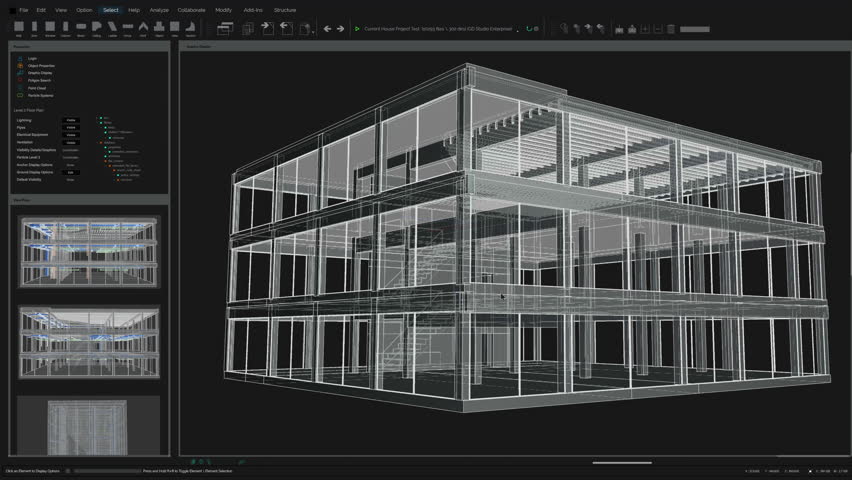The height and width of the screenshot is (480, 852).
Task: Select the top colored building thumbnail
Action: click(x=89, y=252)
